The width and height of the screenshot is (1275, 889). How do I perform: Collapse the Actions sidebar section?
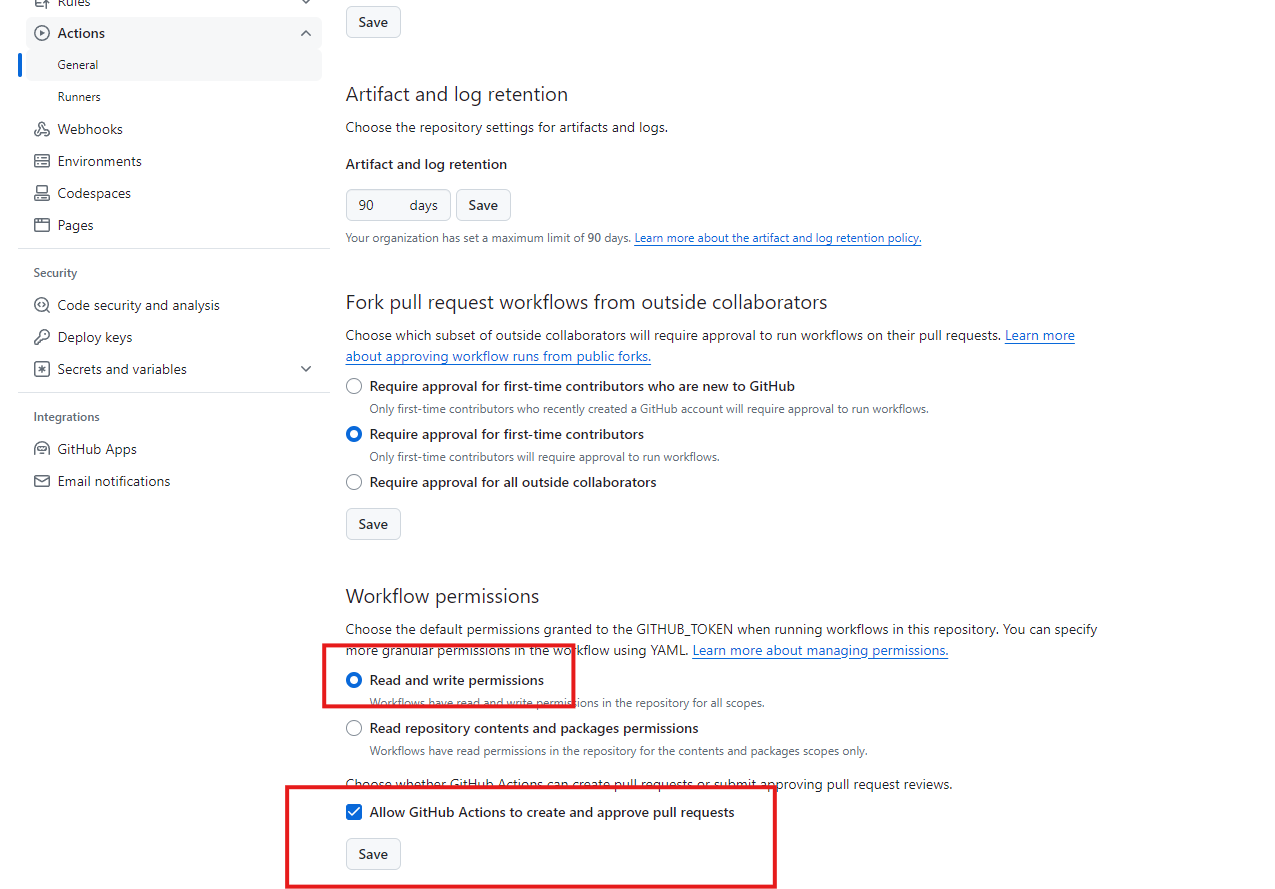pyautogui.click(x=305, y=32)
